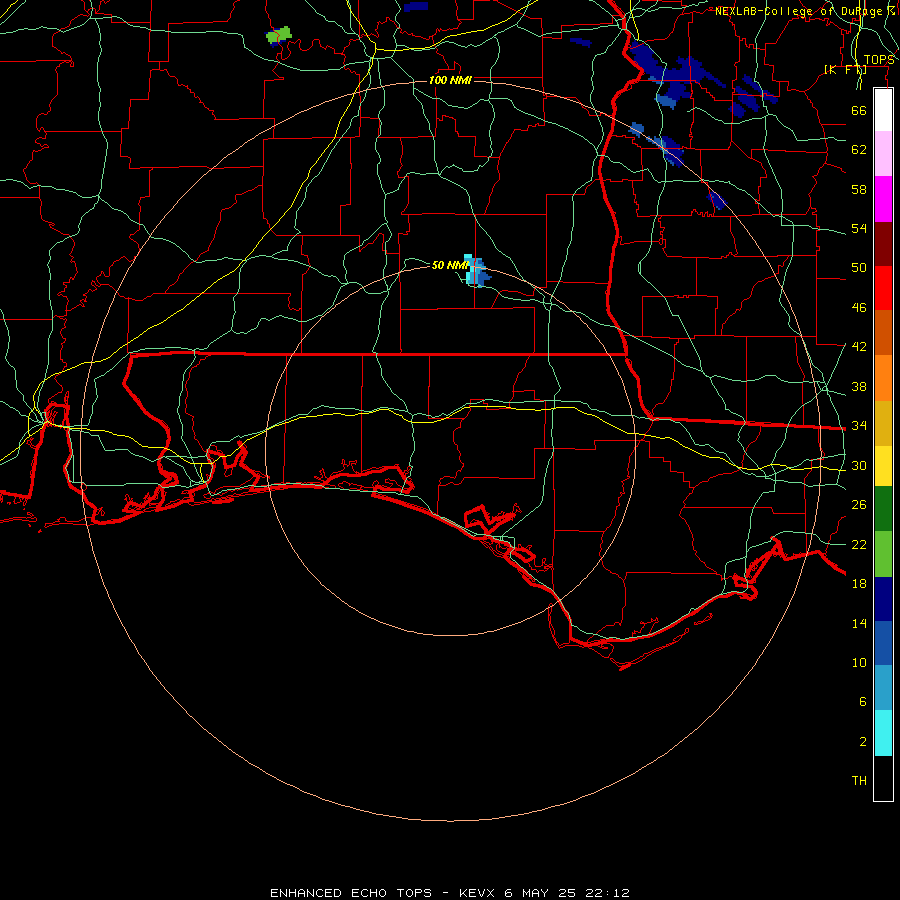
Task: Click the 34 legend value
Action: [x=859, y=426]
